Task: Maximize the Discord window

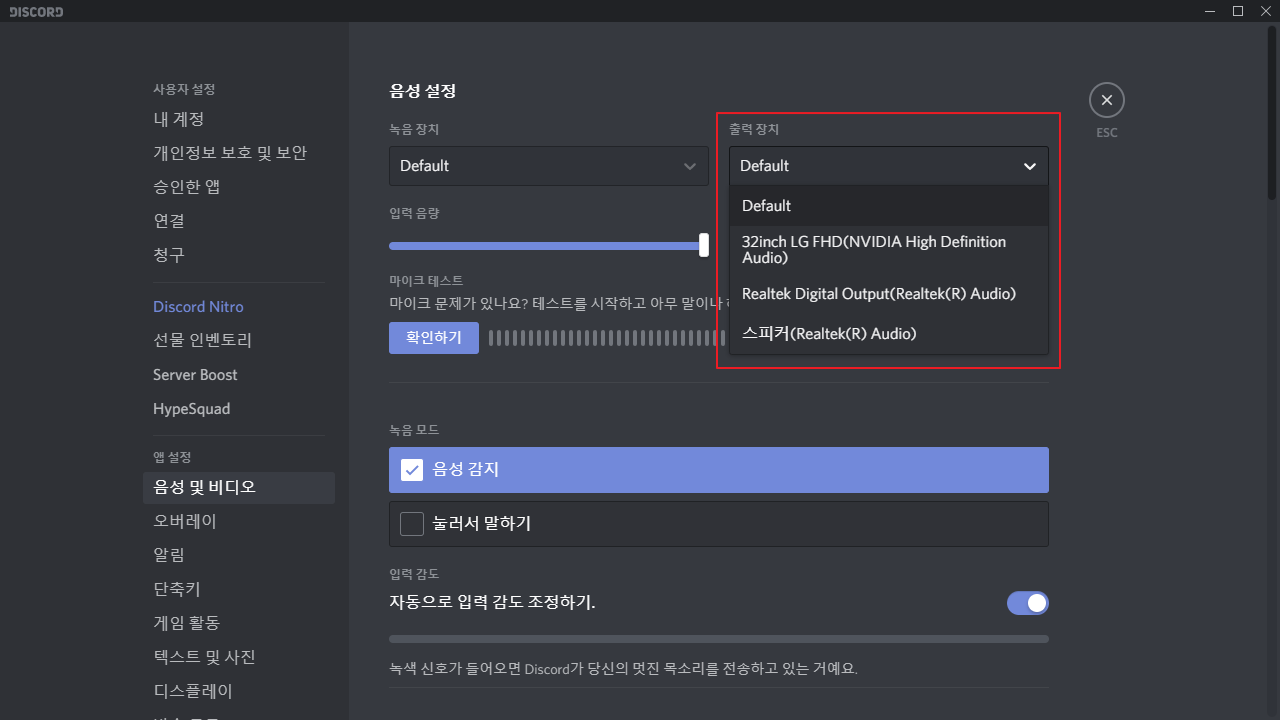Action: pyautogui.click(x=1238, y=11)
